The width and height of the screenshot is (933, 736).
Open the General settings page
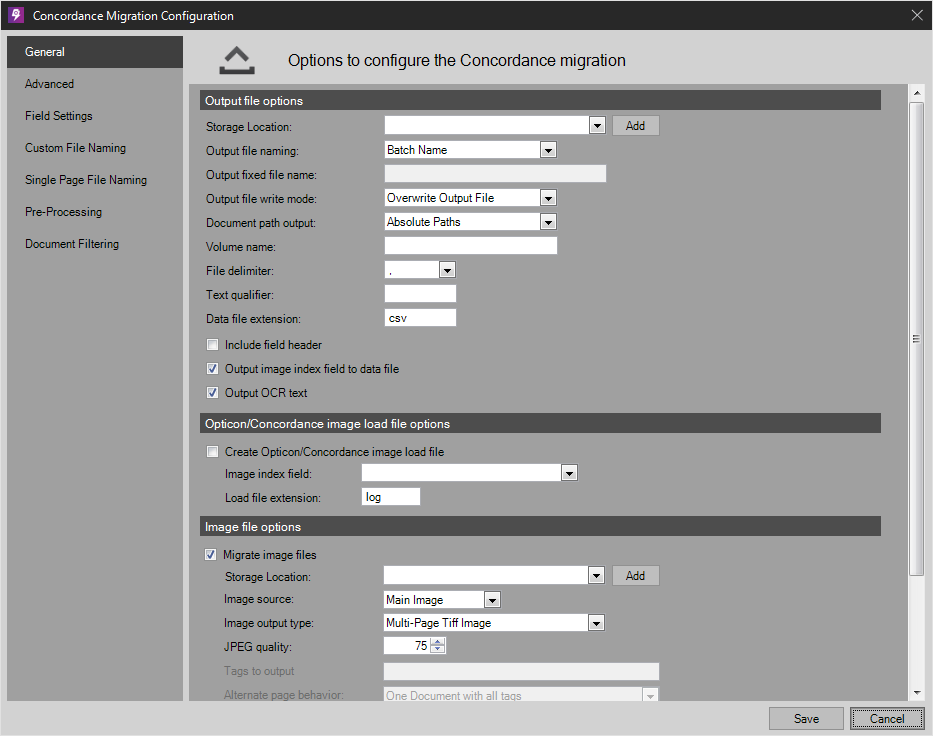95,52
